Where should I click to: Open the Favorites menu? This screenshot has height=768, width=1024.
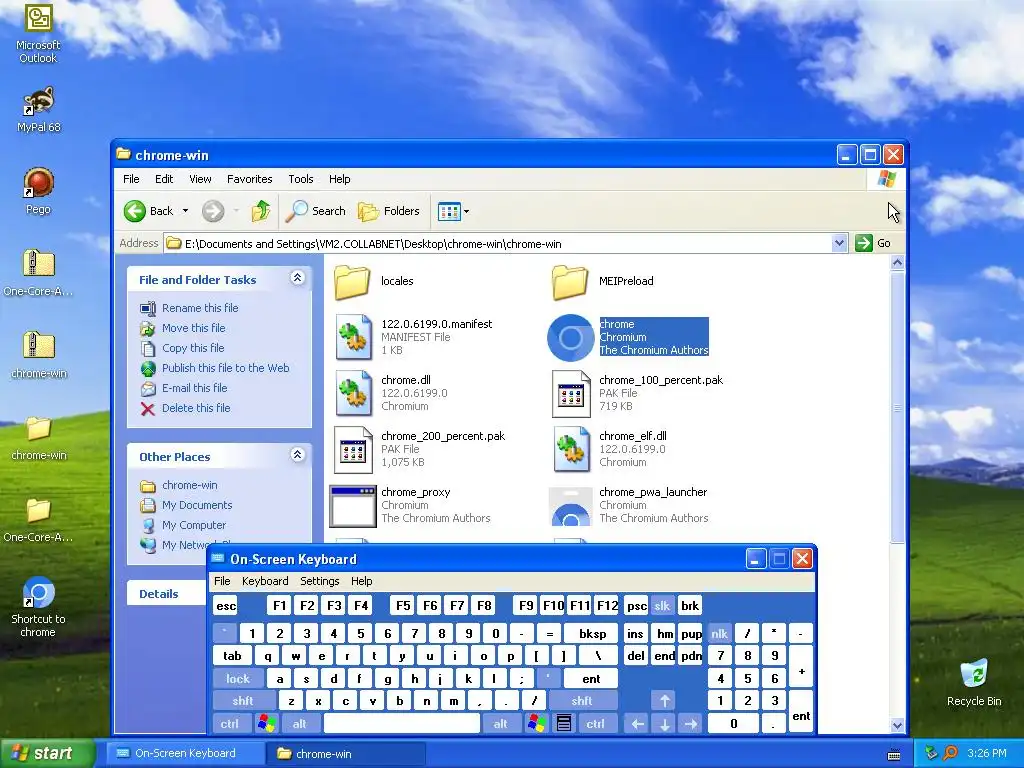click(249, 179)
